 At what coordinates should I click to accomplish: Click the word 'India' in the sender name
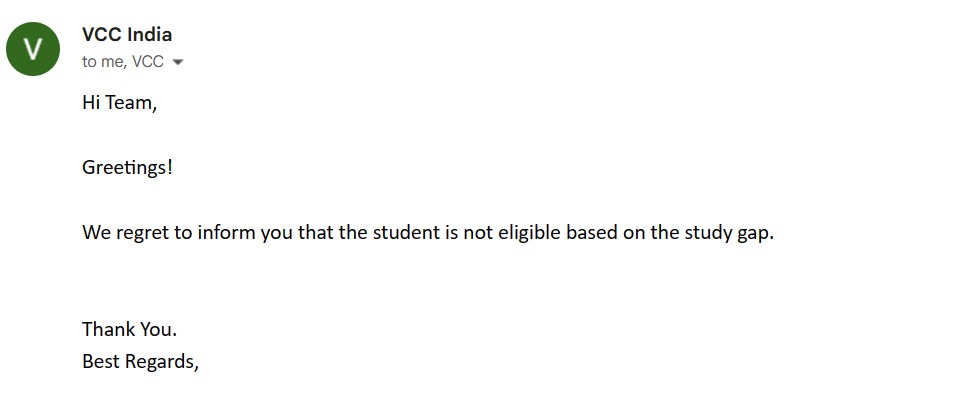150,34
